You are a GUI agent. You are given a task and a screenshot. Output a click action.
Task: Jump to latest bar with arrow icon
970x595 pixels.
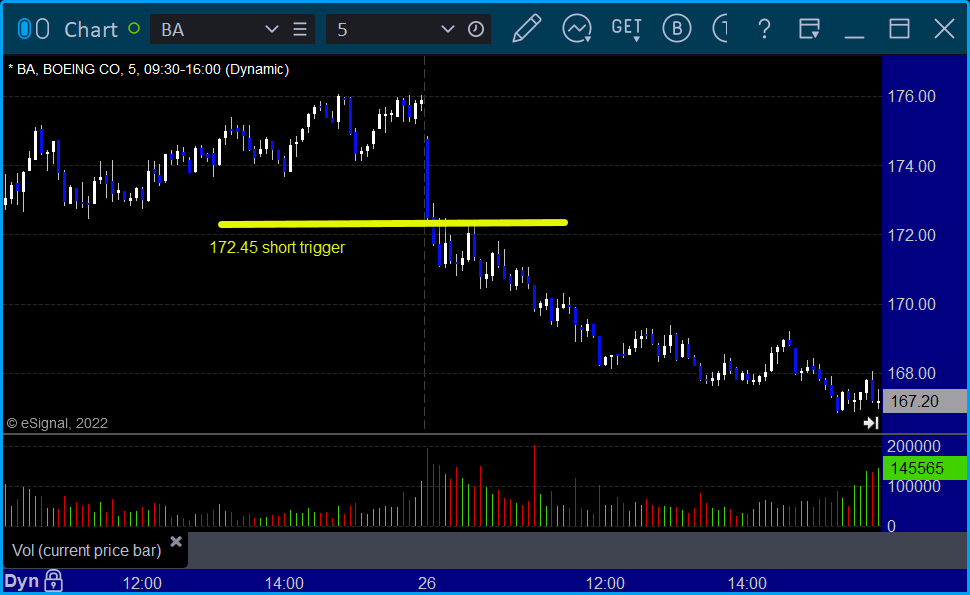click(871, 423)
